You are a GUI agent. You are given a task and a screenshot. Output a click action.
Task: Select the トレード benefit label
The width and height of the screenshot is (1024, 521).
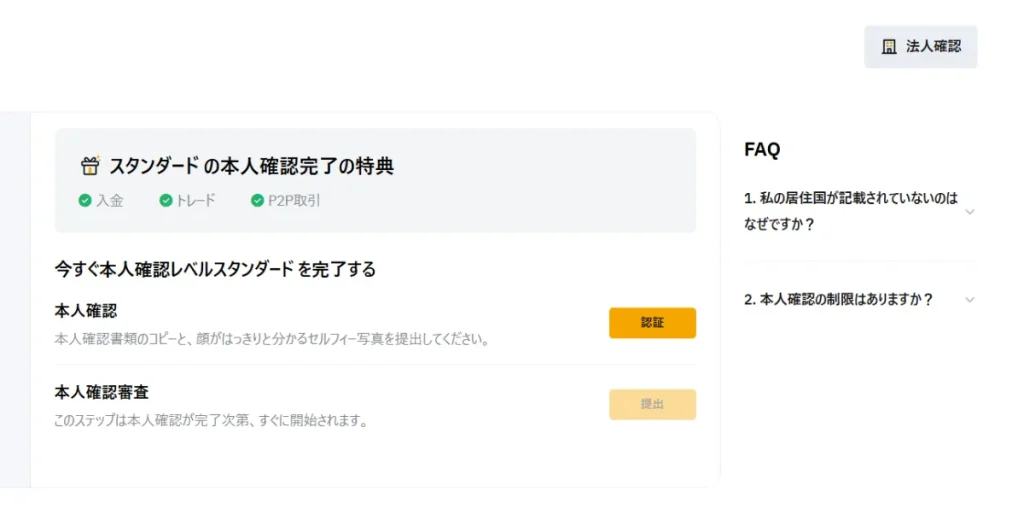click(x=195, y=201)
